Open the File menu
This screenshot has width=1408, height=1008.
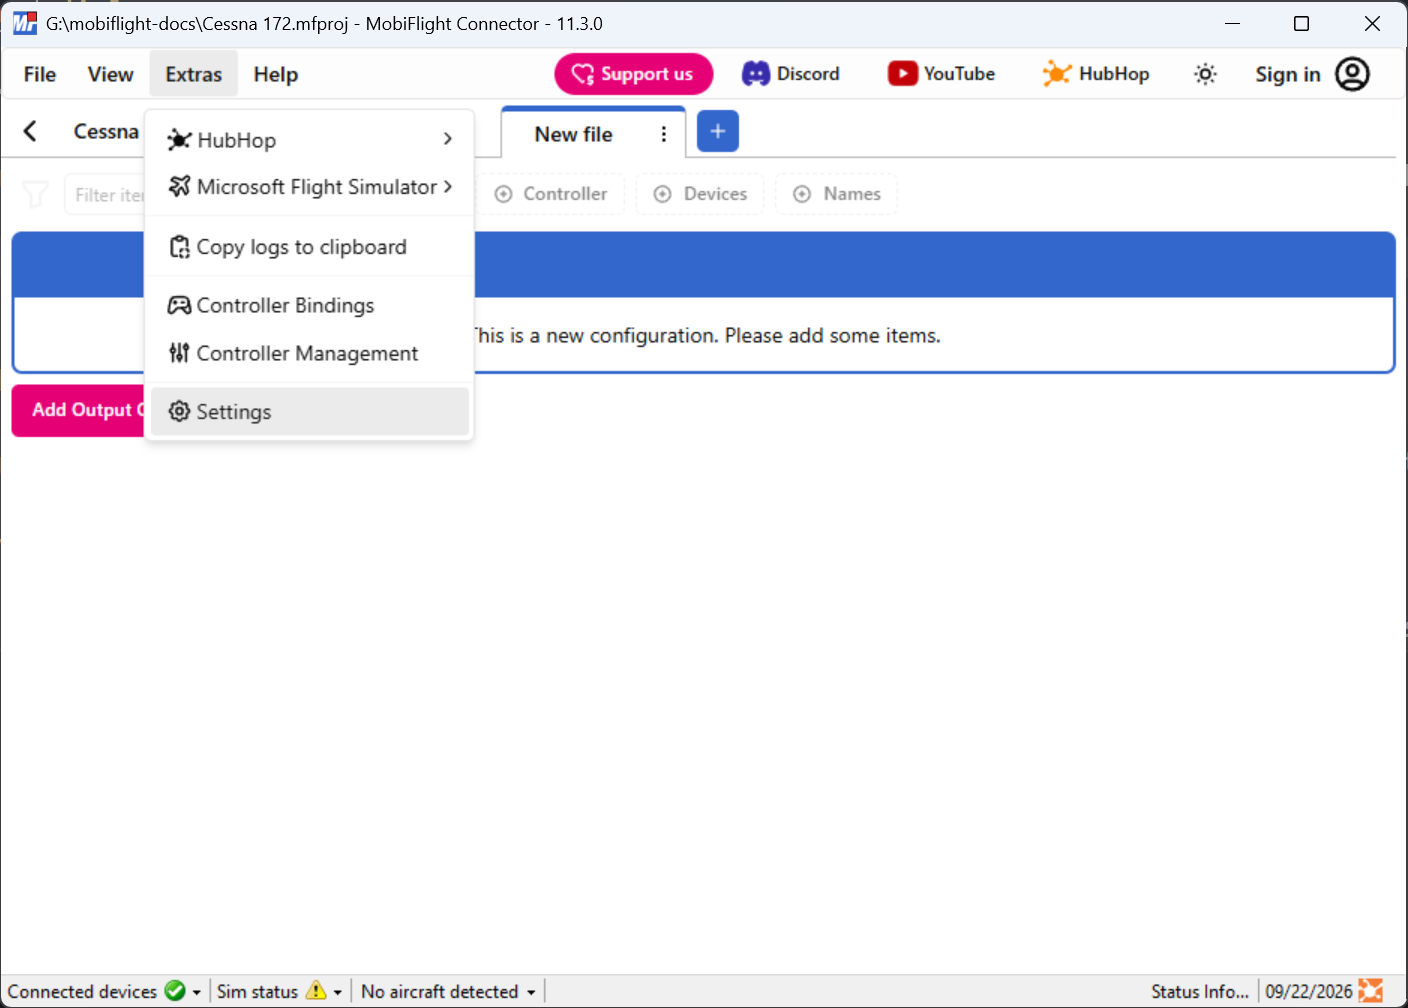click(40, 74)
